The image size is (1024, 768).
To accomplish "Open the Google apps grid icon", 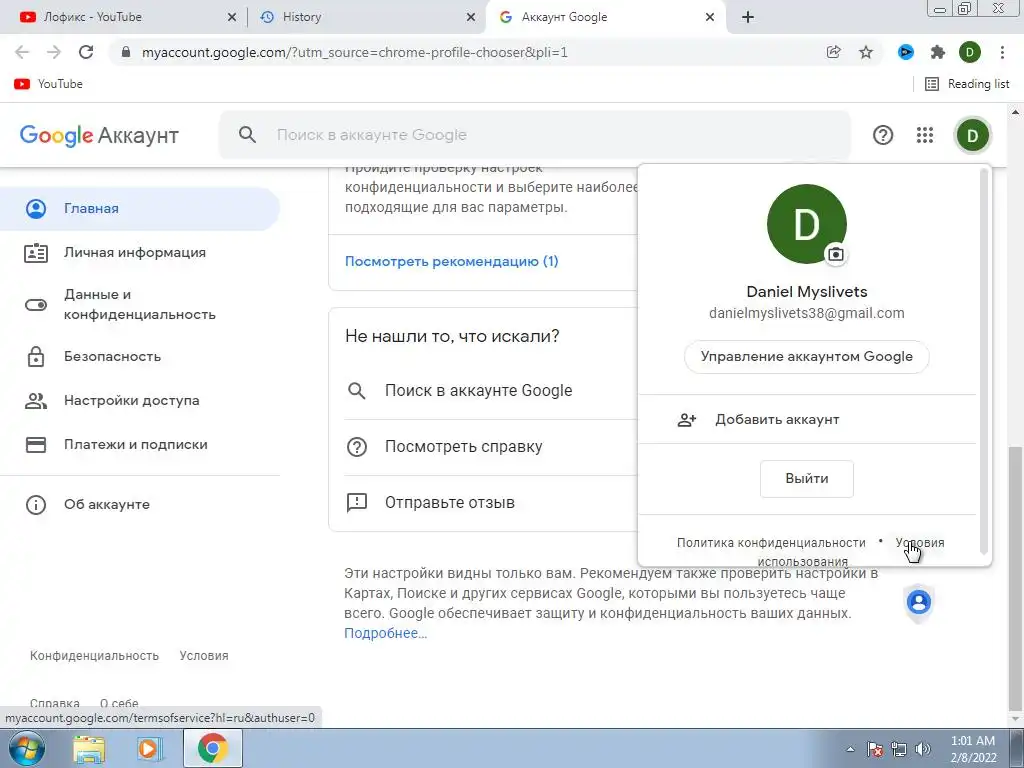I will tap(925, 135).
